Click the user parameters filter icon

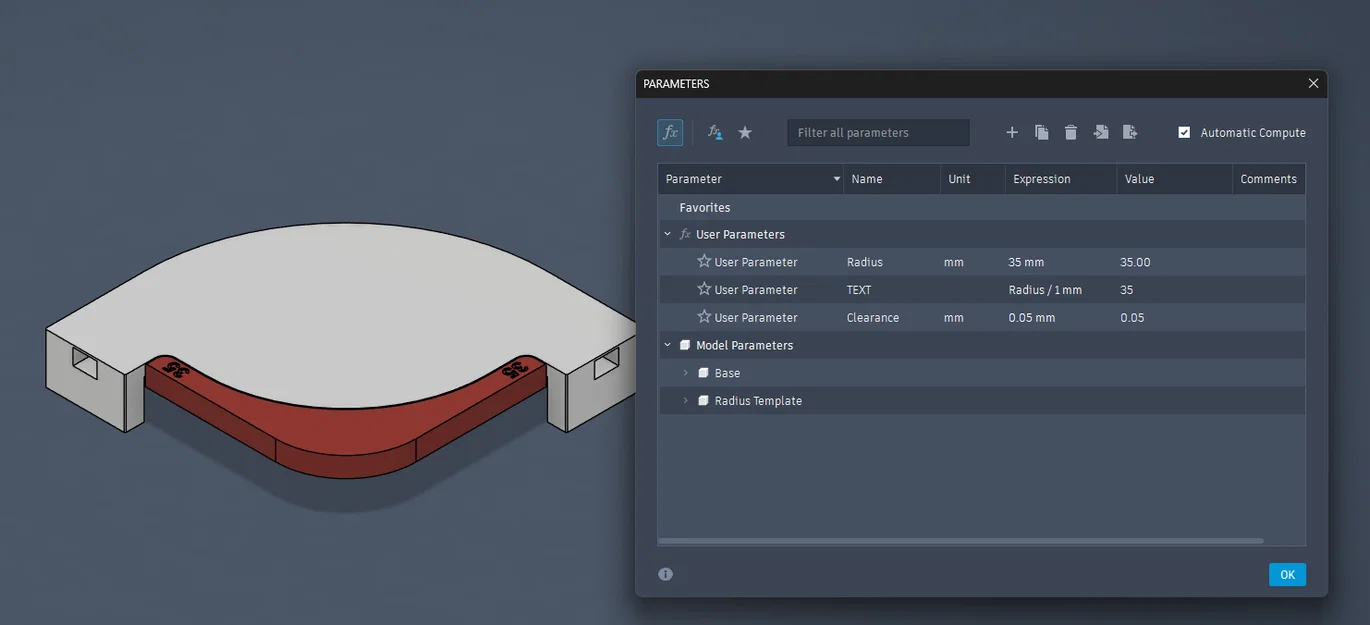(715, 132)
